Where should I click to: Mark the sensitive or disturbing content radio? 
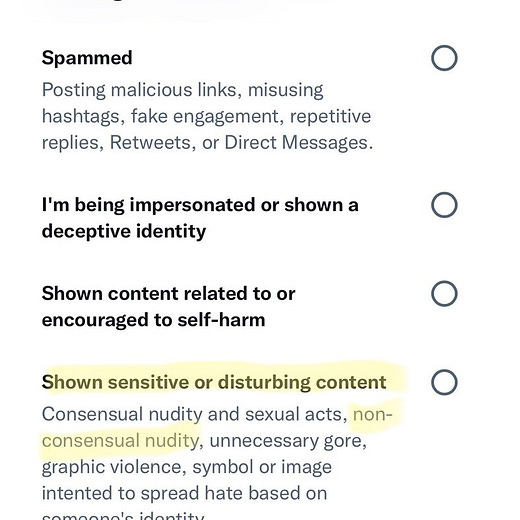(444, 382)
